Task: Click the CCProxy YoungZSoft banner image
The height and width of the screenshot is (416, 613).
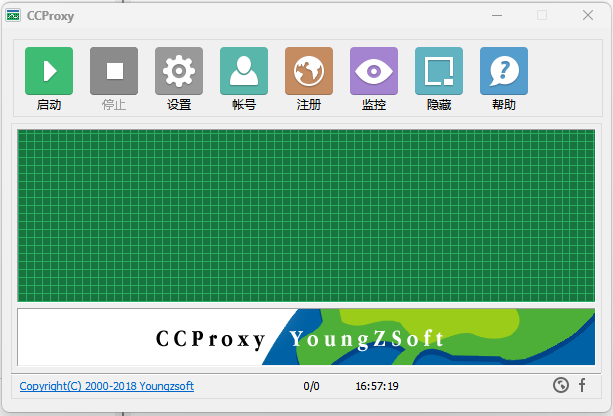Action: pos(306,337)
